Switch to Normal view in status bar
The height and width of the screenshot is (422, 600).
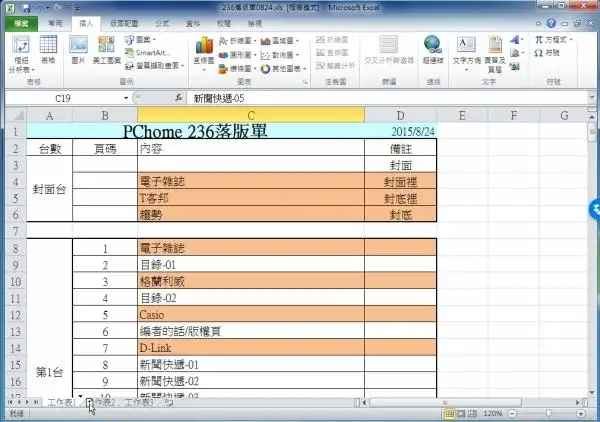[450, 414]
